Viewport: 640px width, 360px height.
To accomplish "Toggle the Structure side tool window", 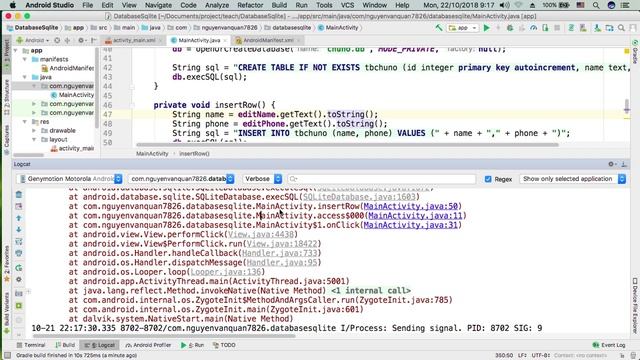I will (7, 98).
